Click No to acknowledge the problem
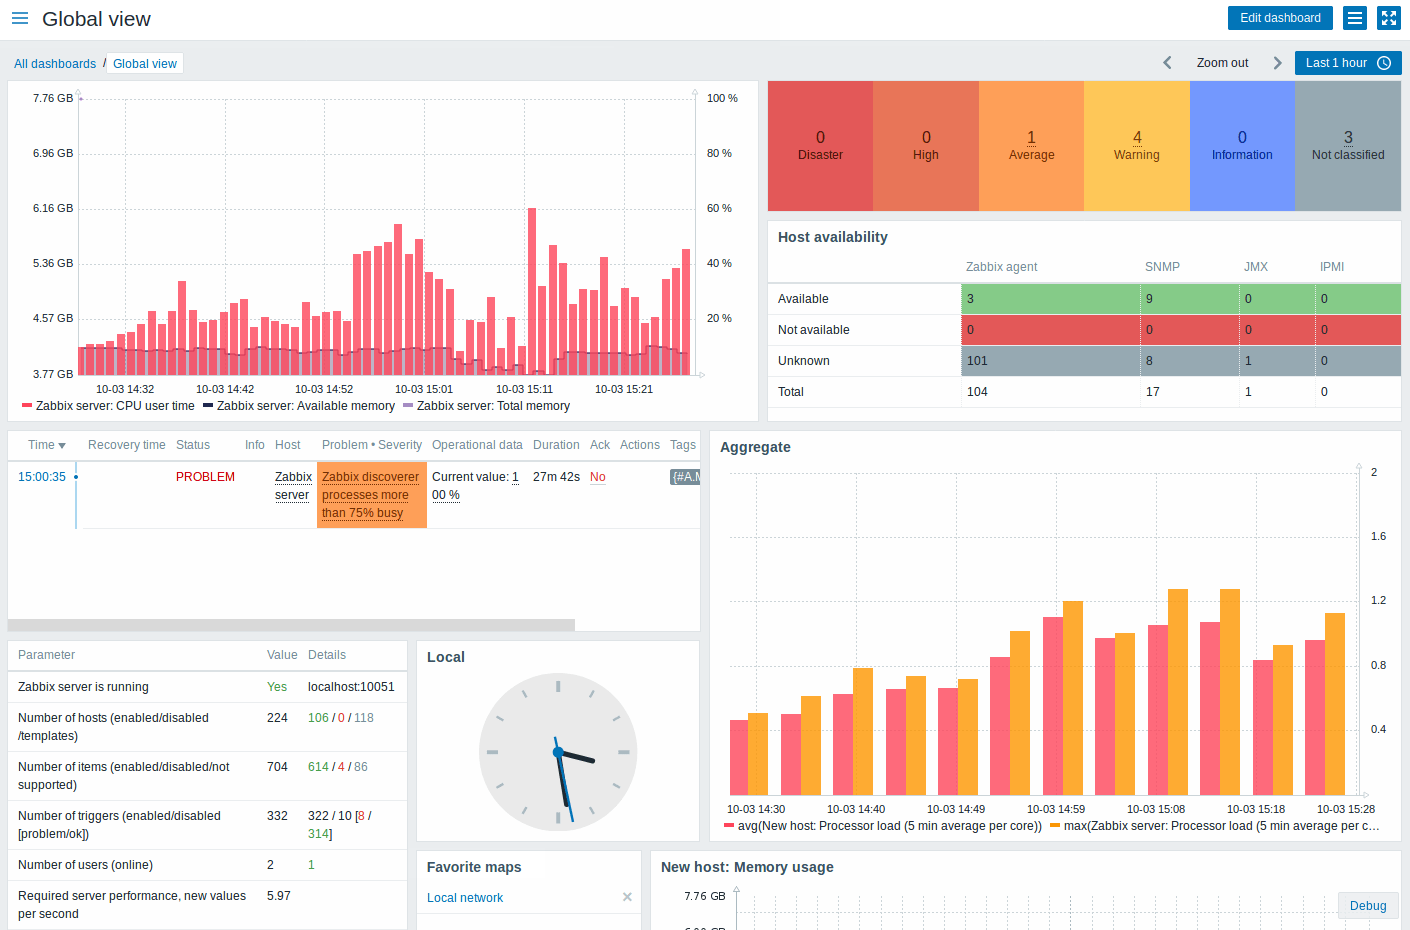The height and width of the screenshot is (930, 1410). click(597, 476)
